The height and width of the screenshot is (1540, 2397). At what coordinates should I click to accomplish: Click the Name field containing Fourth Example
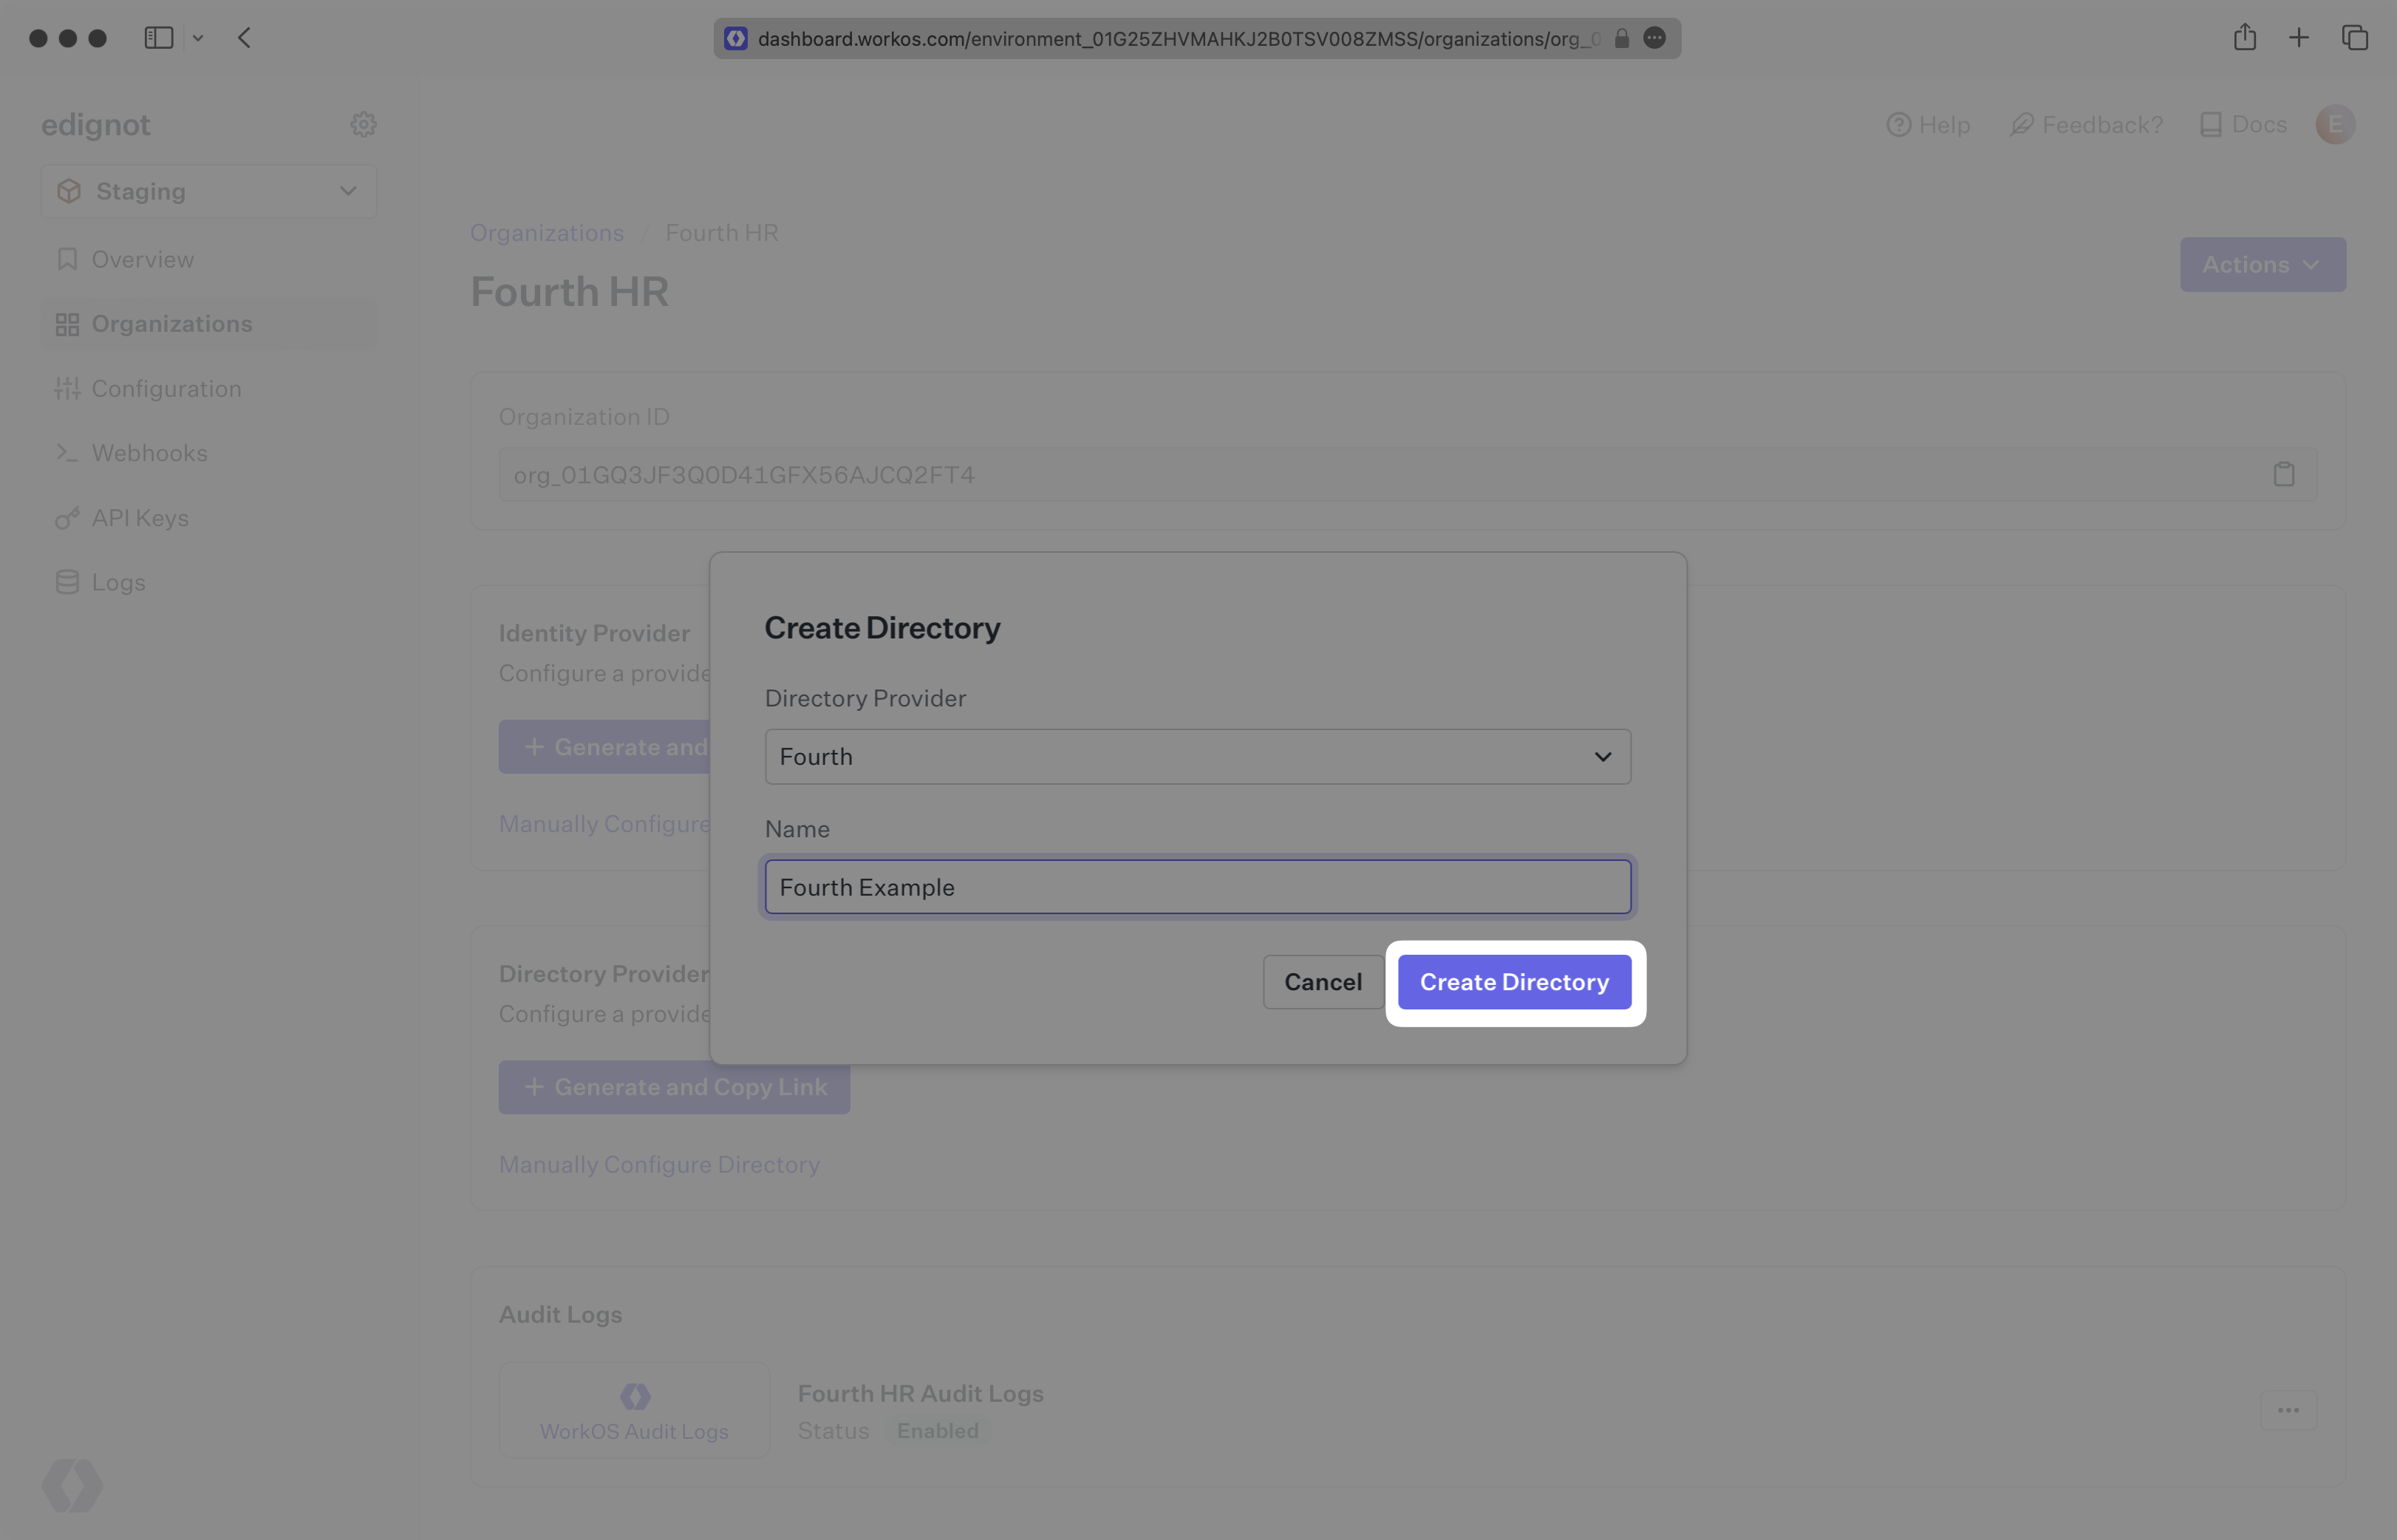[1197, 887]
